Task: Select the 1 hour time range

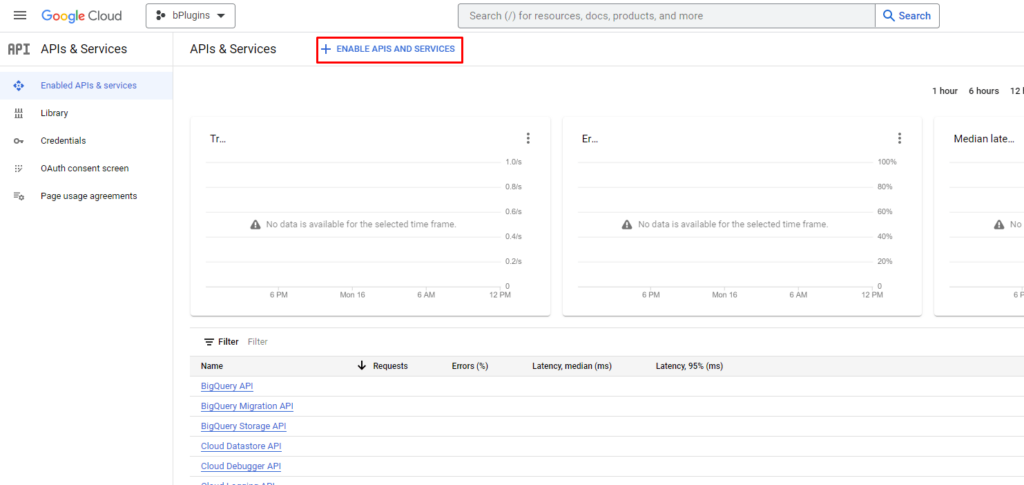Action: [x=944, y=91]
